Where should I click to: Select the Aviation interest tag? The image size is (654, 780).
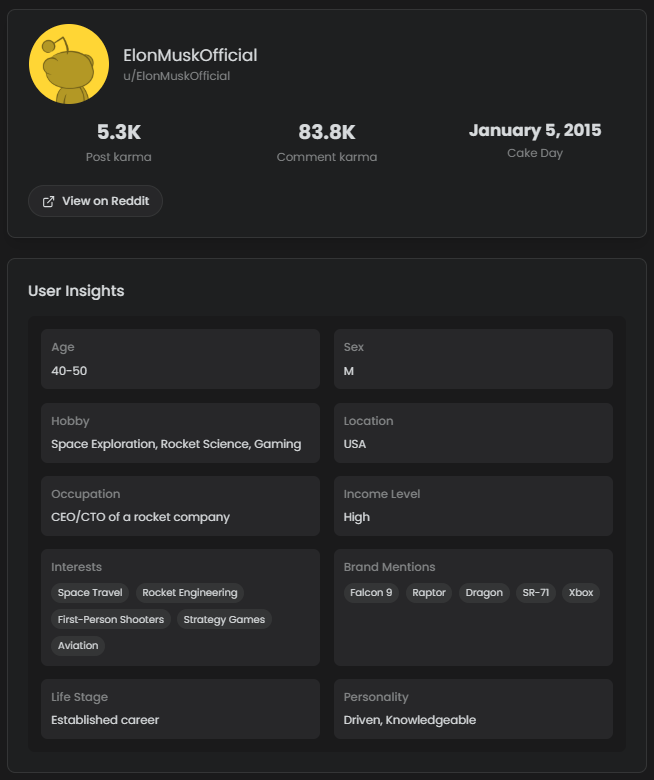click(78, 646)
